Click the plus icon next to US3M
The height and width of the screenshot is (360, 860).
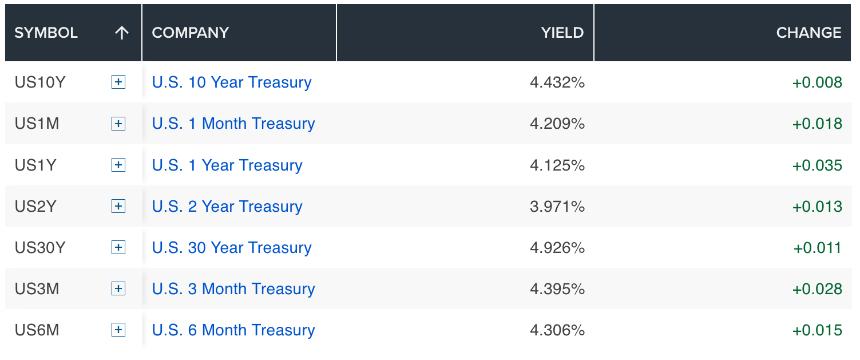[x=118, y=289]
